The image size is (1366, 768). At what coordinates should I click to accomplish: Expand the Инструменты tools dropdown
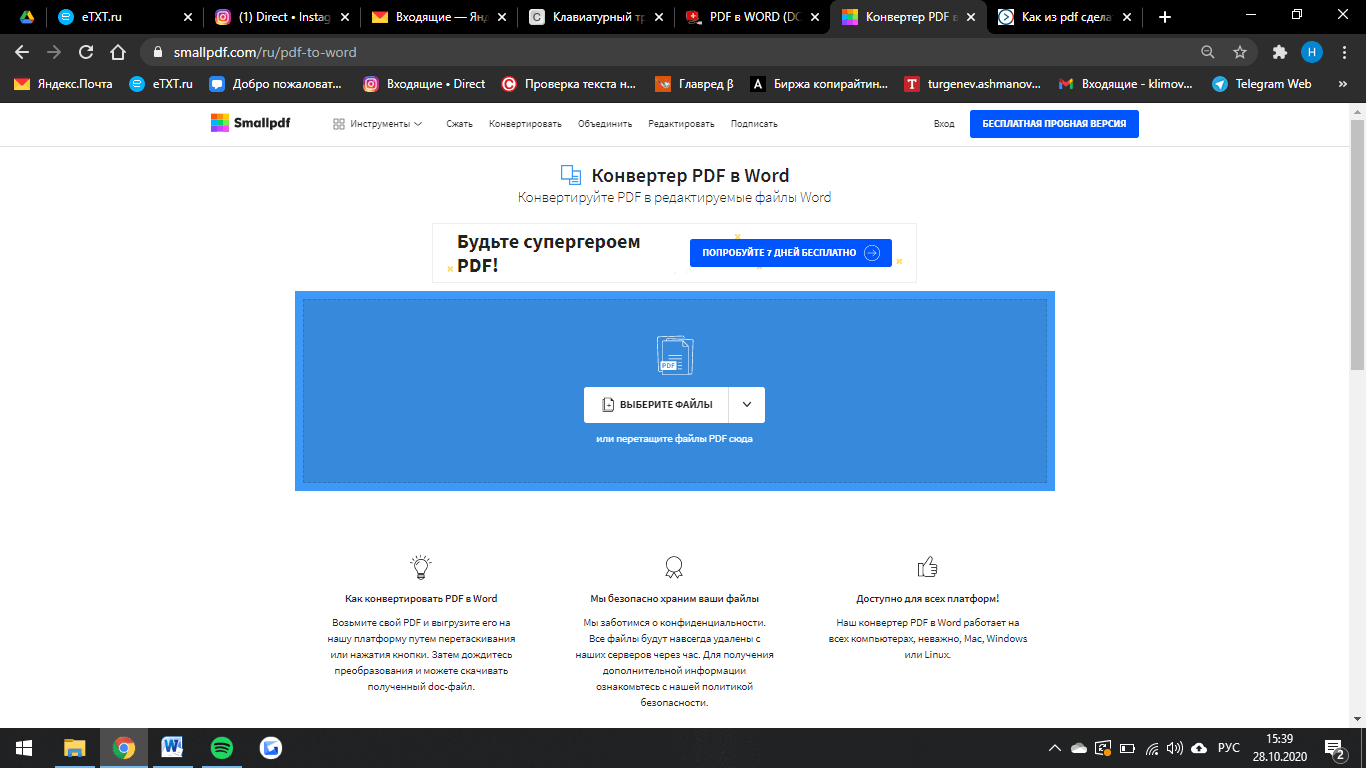[x=377, y=124]
